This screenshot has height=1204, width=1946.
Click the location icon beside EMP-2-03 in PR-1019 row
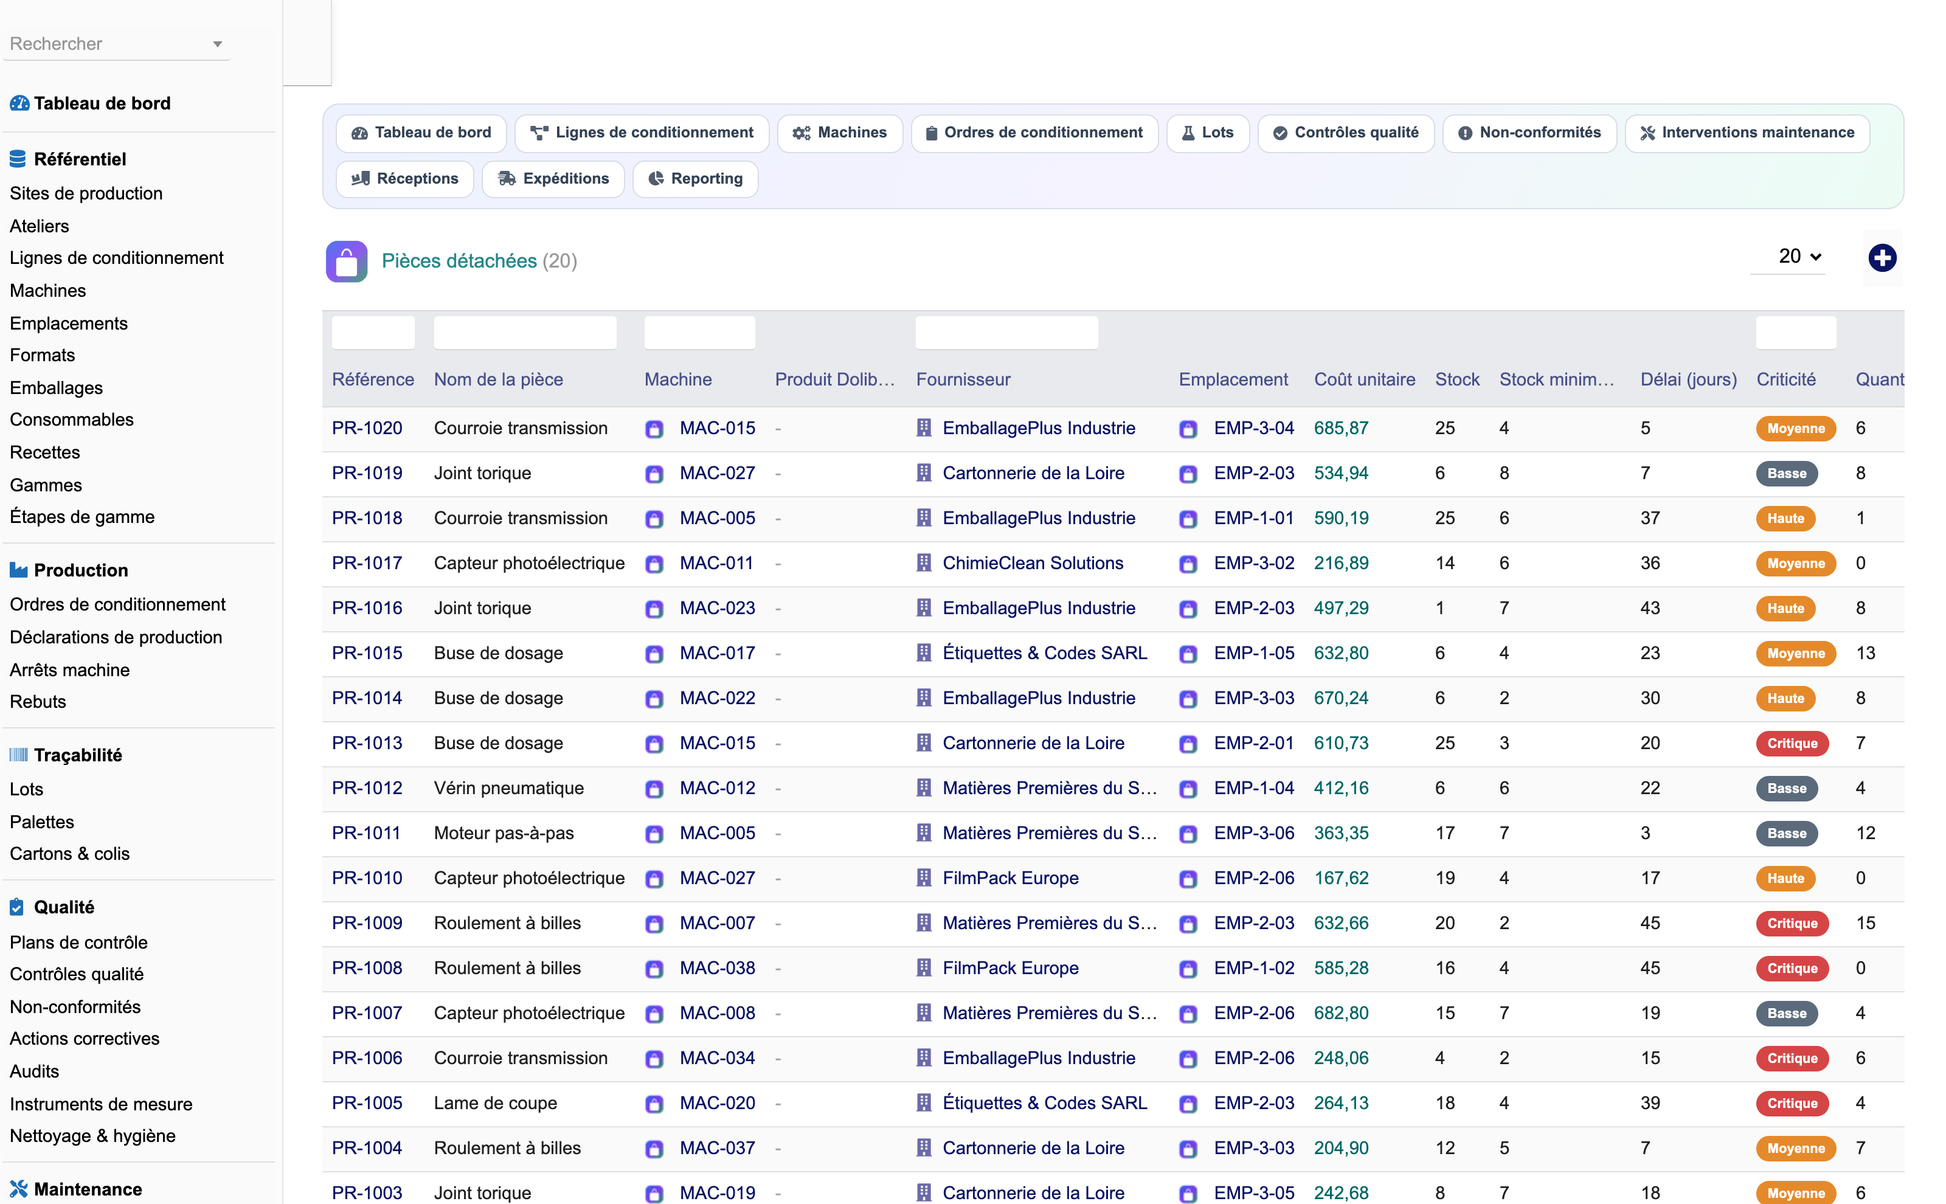pos(1188,474)
